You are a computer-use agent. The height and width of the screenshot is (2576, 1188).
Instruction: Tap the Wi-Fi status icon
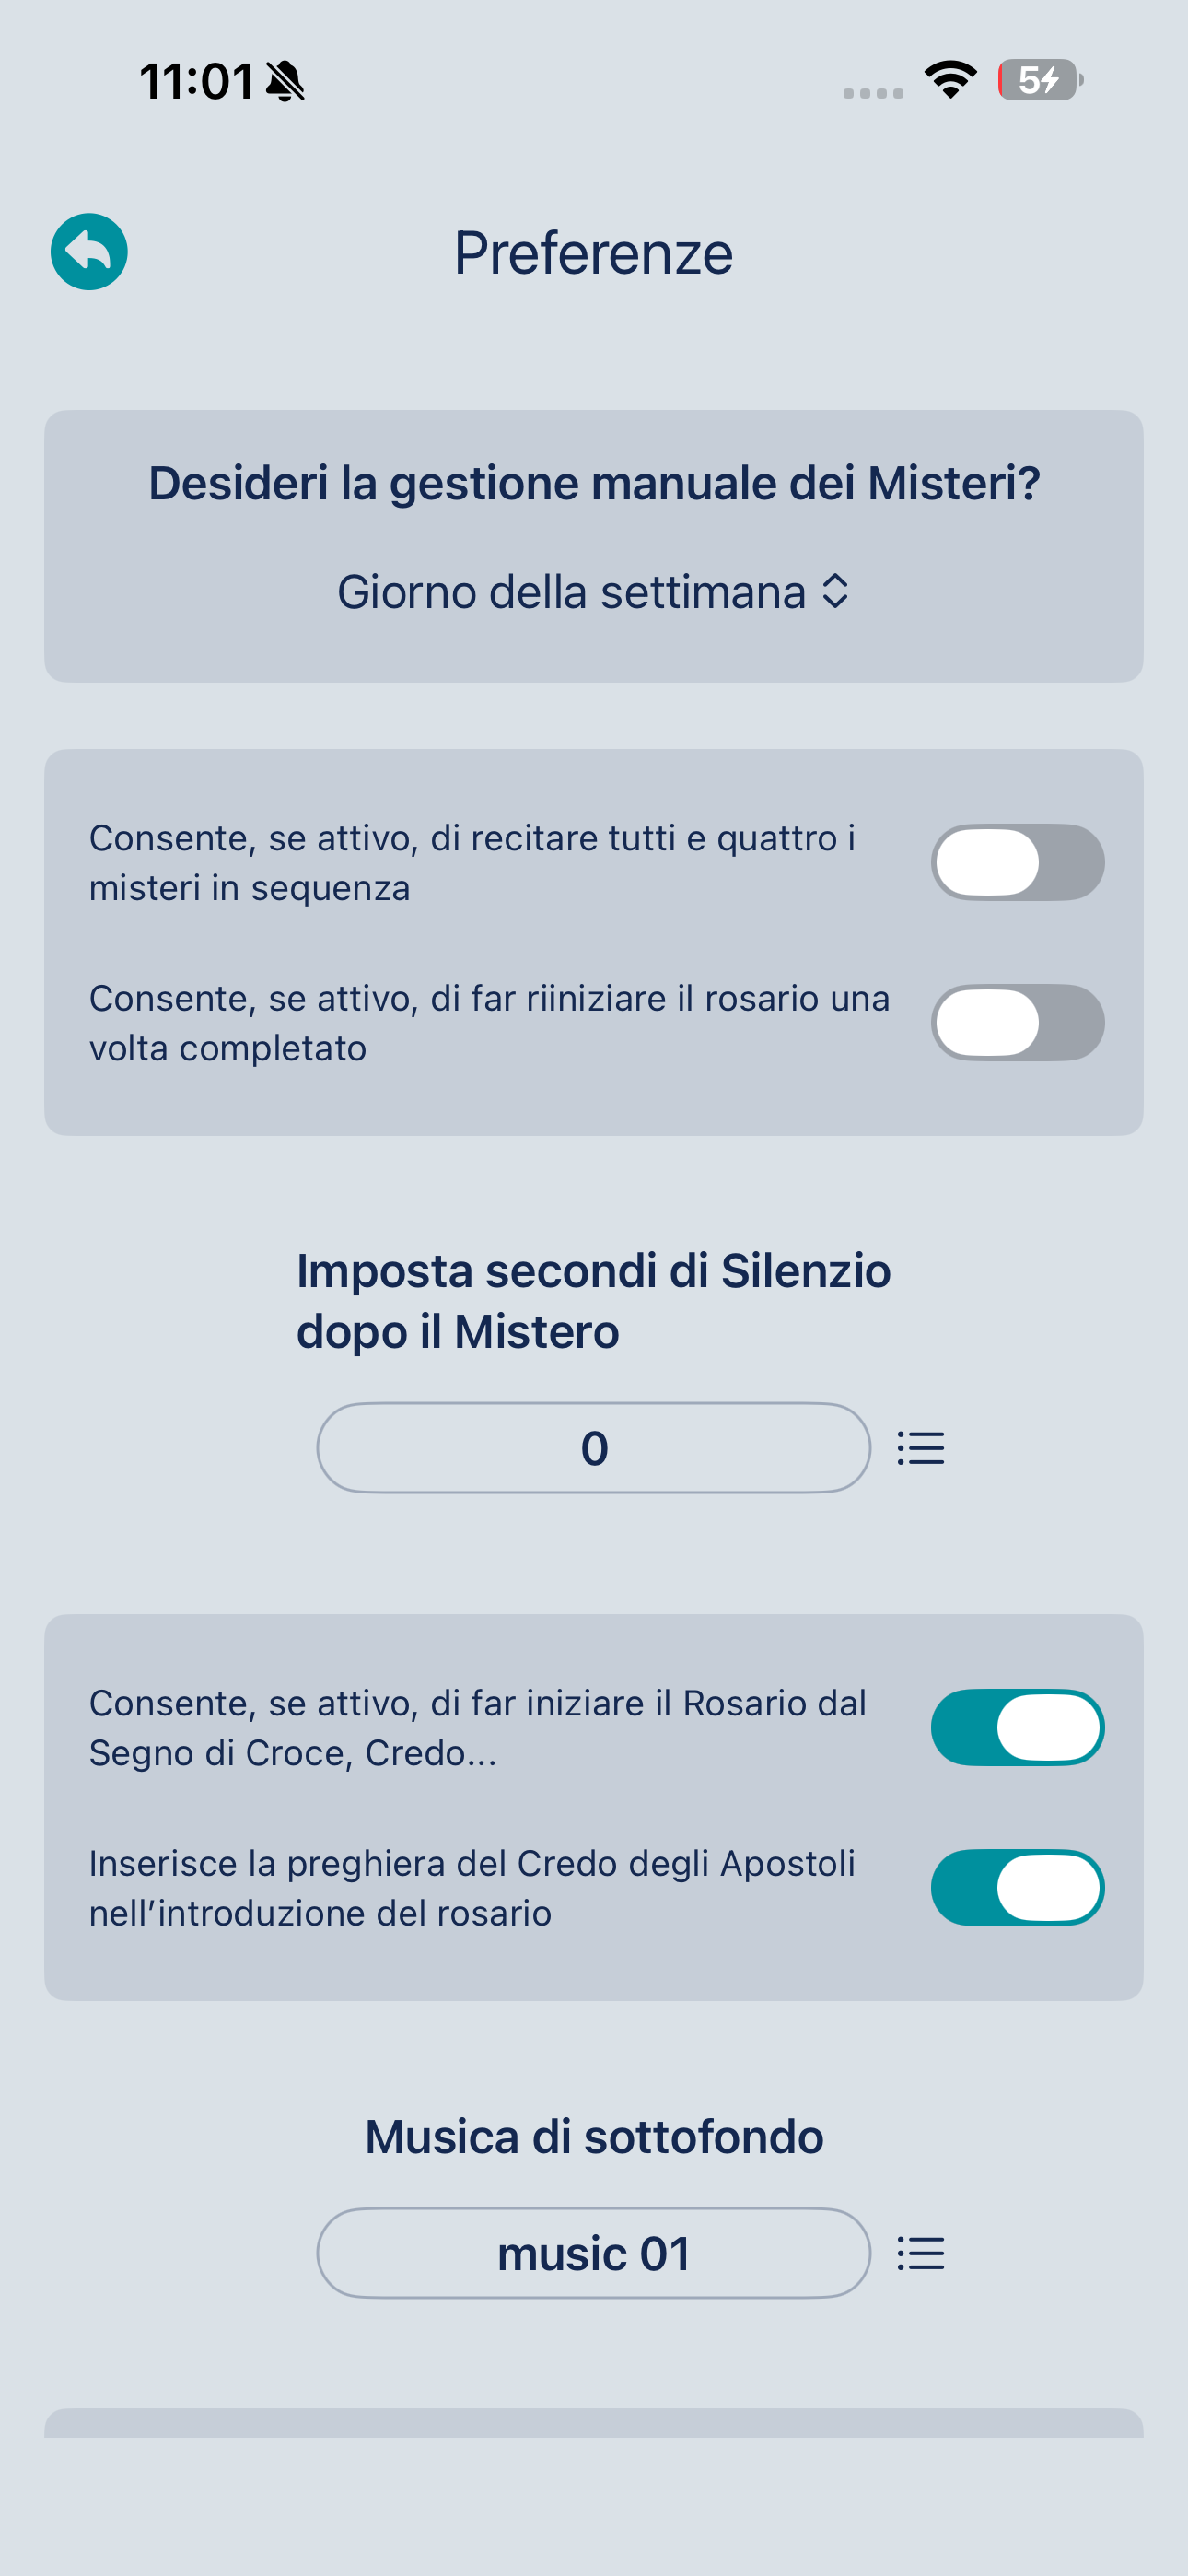pos(950,80)
